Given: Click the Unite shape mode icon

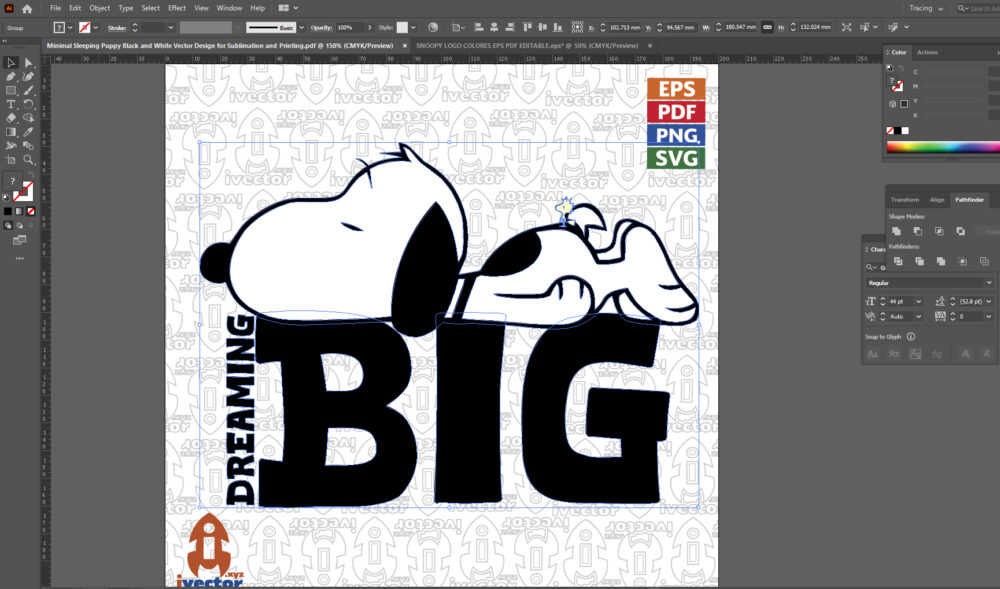Looking at the screenshot, I should click(x=896, y=231).
